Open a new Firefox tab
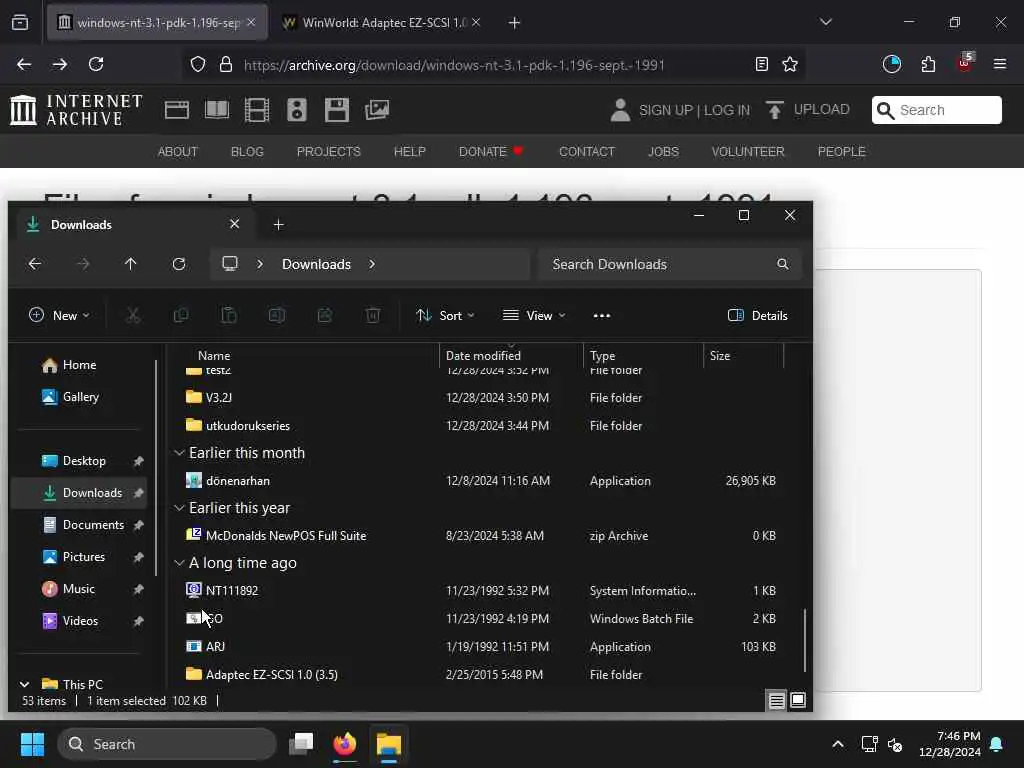 [514, 23]
